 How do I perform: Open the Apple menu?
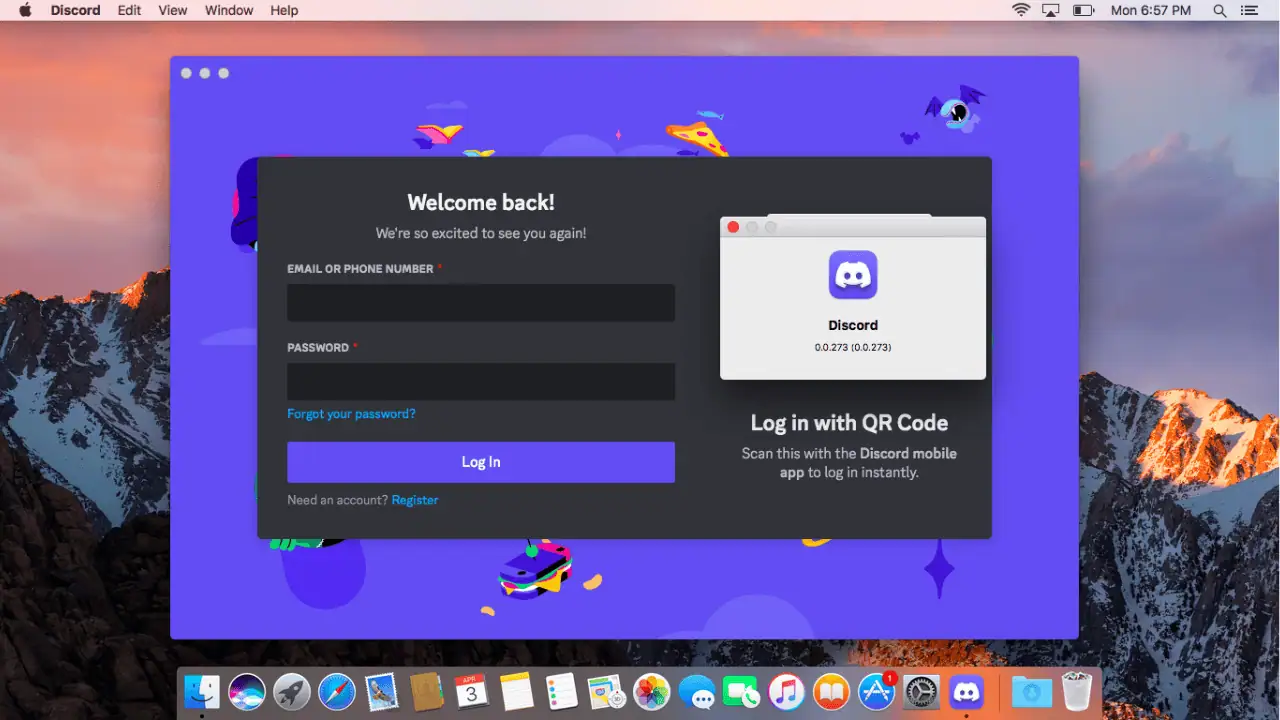25,10
